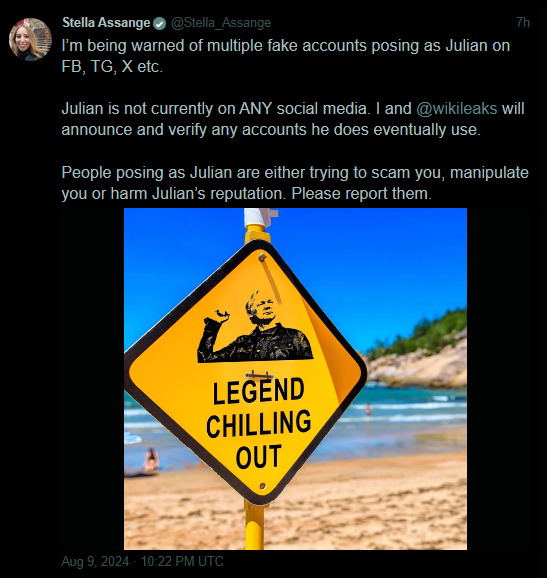547x578 pixels.
Task: Open the 7h relative timestamp
Action: point(523,23)
